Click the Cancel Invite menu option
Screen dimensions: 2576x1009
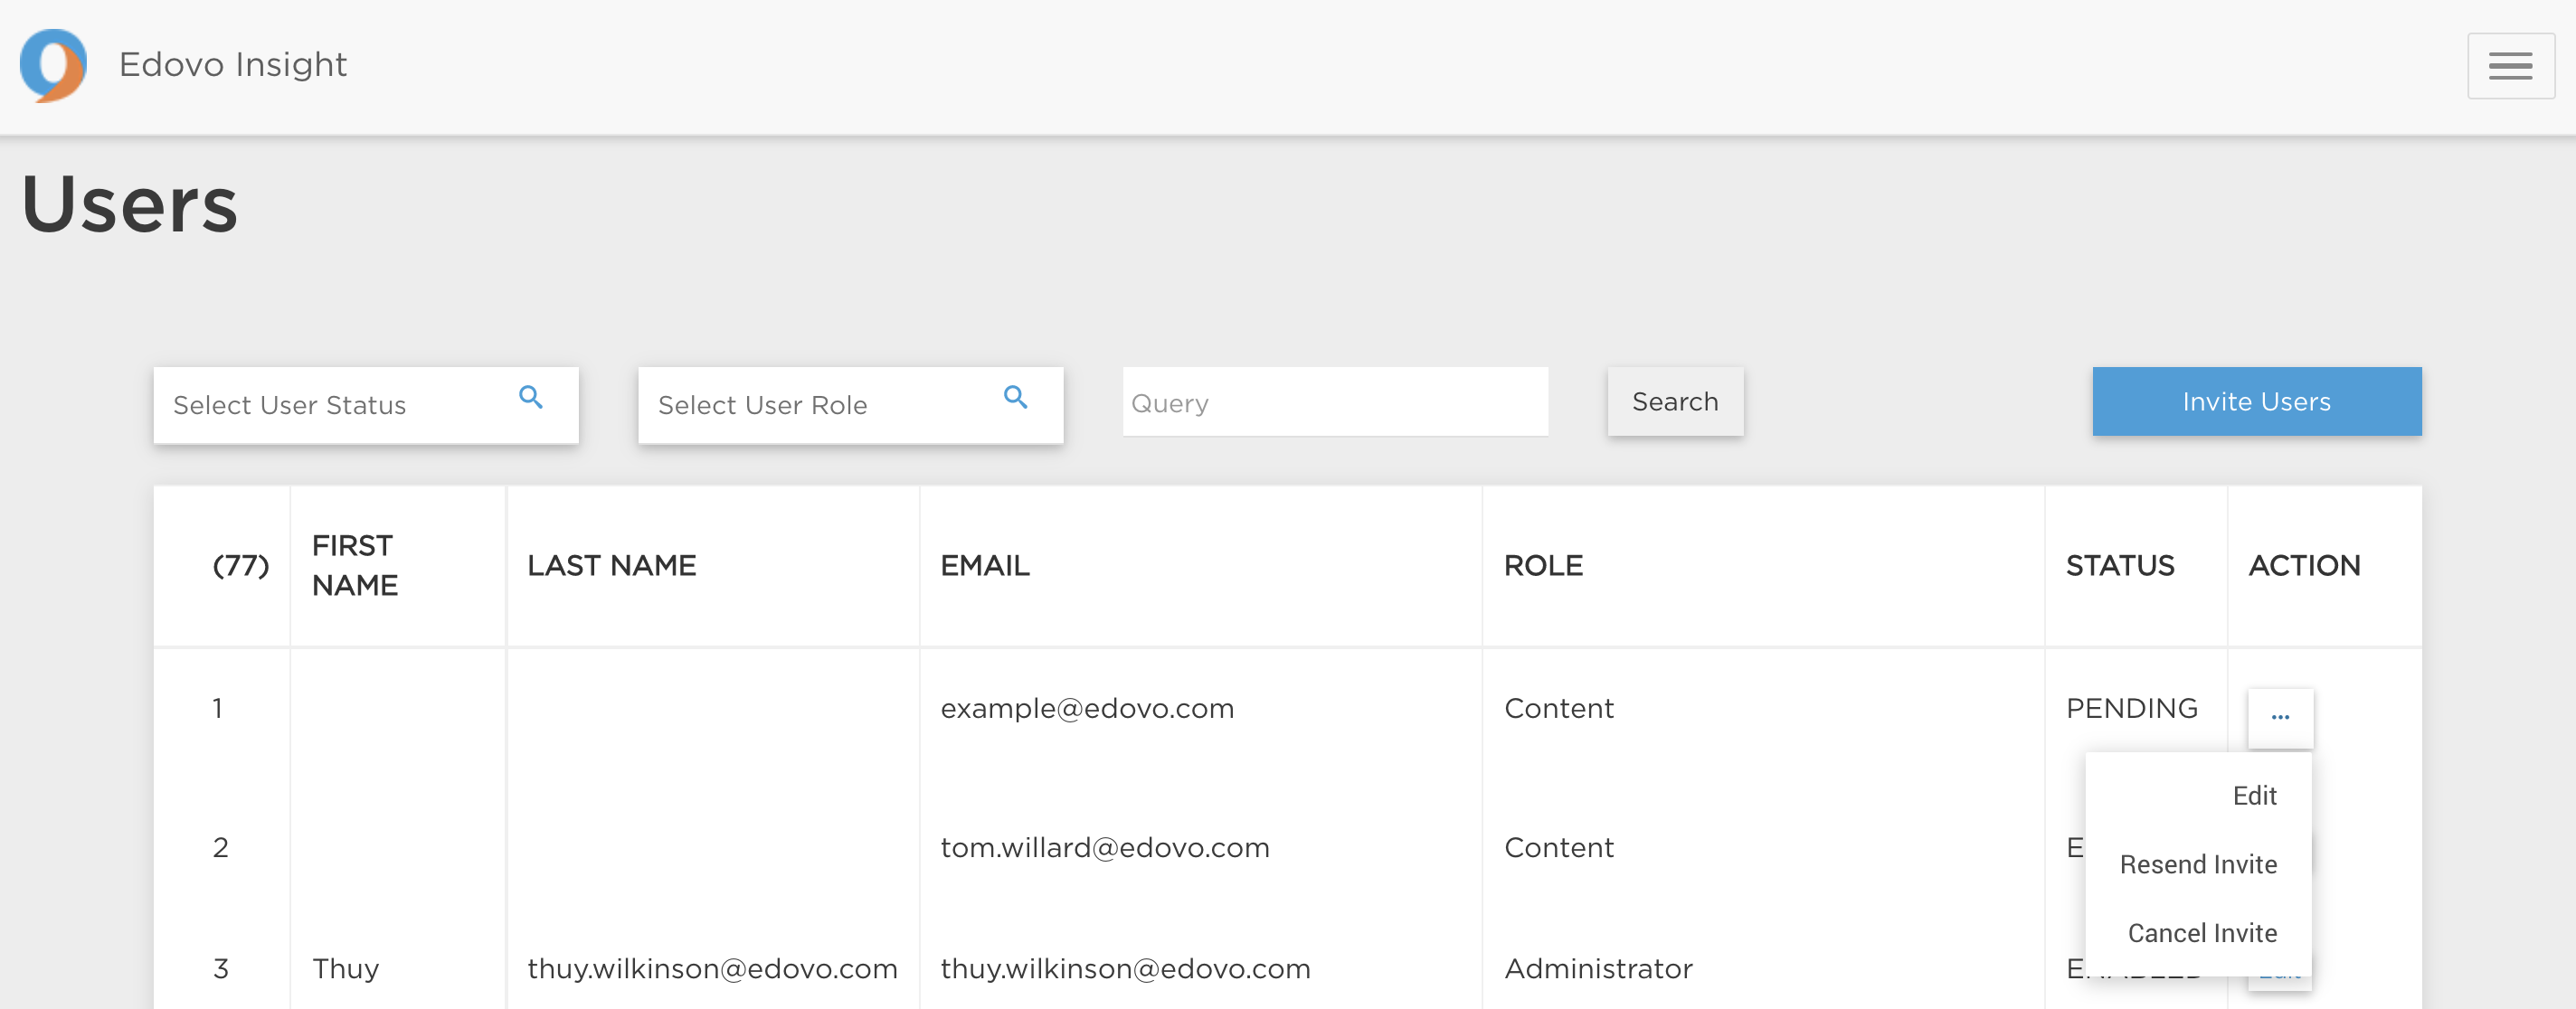coord(2200,933)
